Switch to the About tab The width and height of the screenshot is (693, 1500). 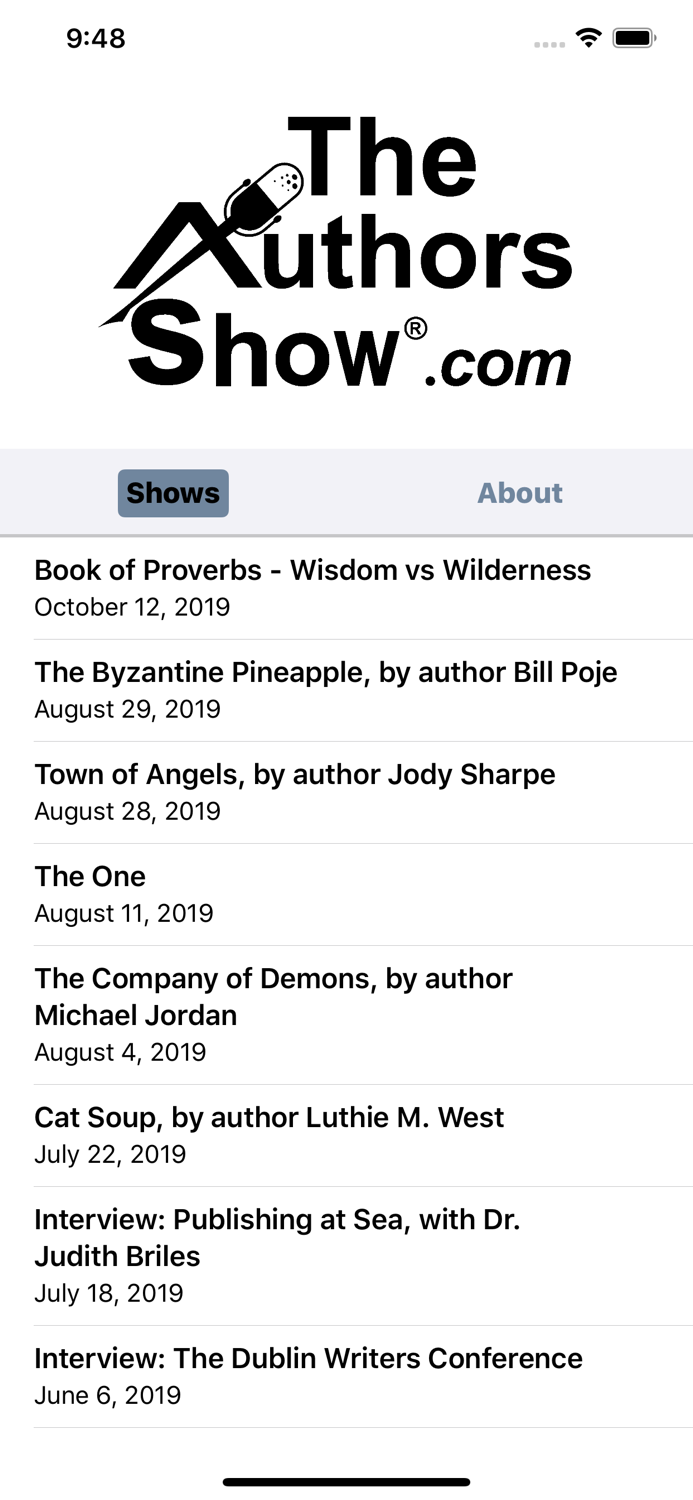(519, 492)
